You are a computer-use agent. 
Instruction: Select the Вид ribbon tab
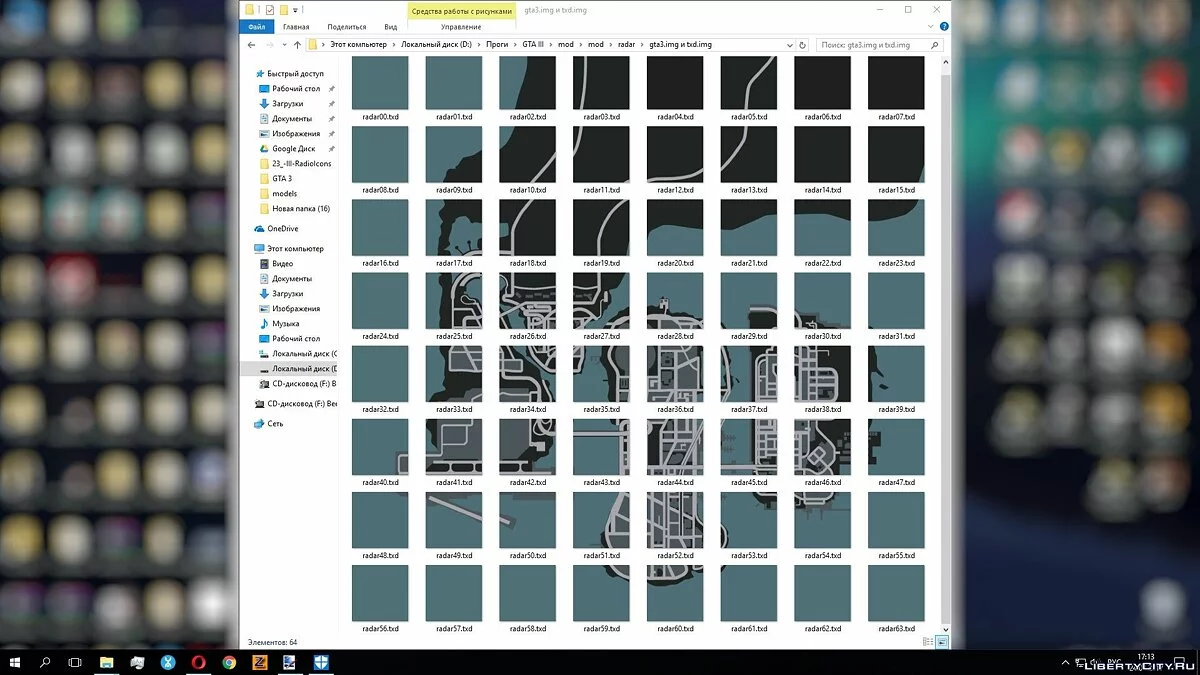pyautogui.click(x=391, y=27)
